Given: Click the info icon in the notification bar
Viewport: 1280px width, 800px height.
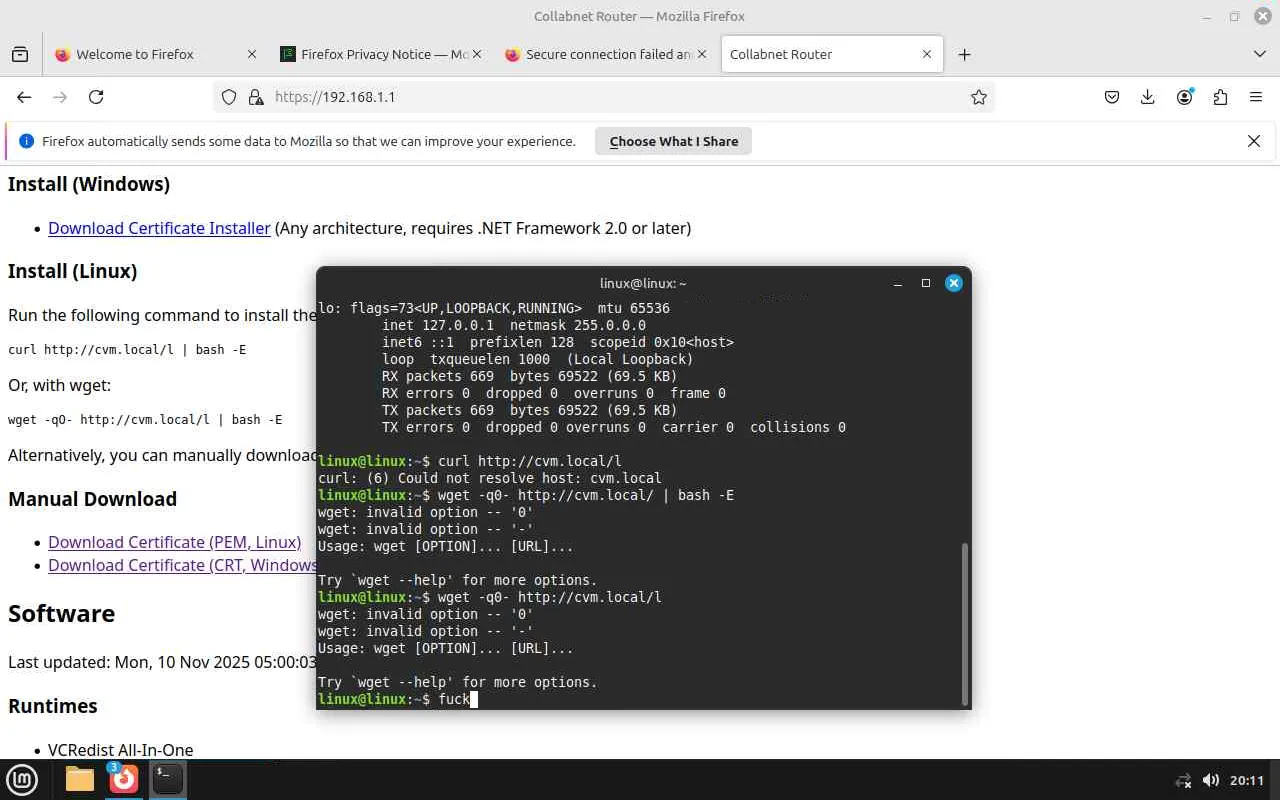Looking at the screenshot, I should [x=27, y=141].
